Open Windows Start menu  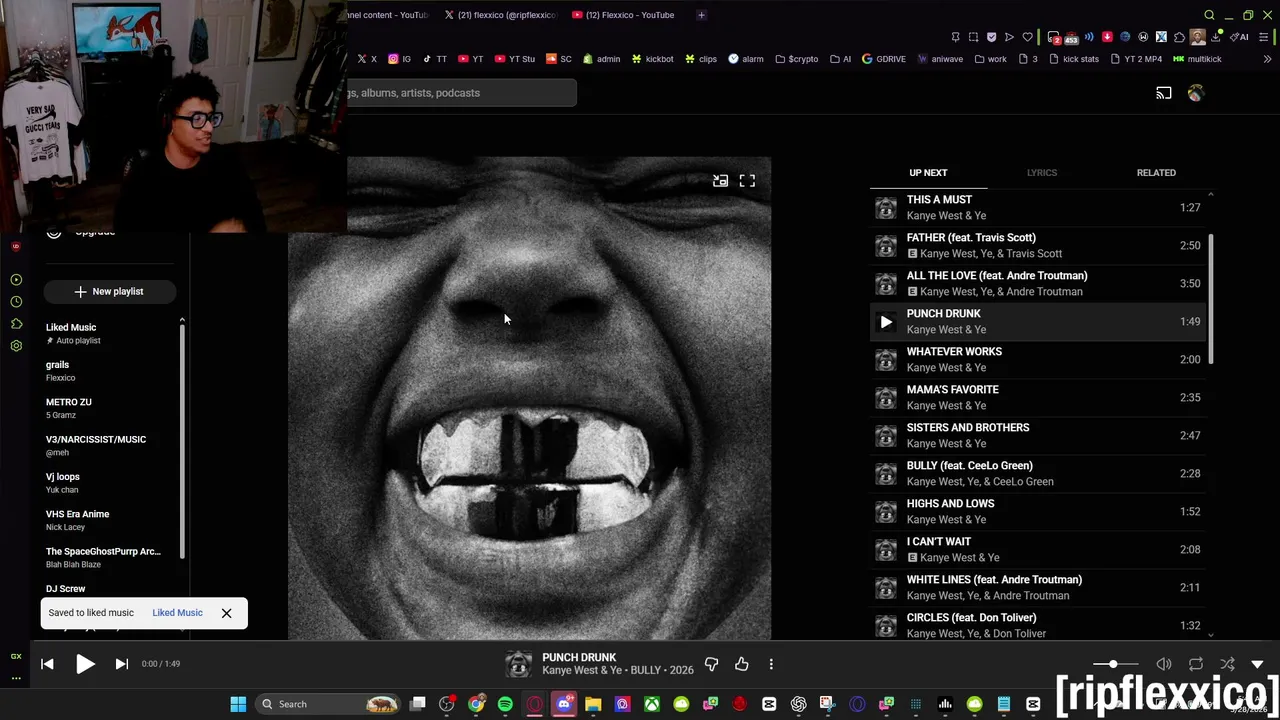coord(238,704)
